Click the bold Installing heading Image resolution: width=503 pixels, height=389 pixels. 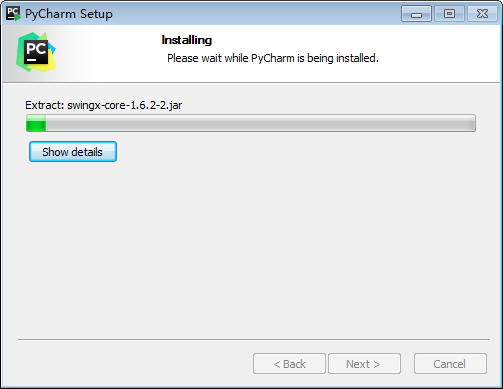187,40
